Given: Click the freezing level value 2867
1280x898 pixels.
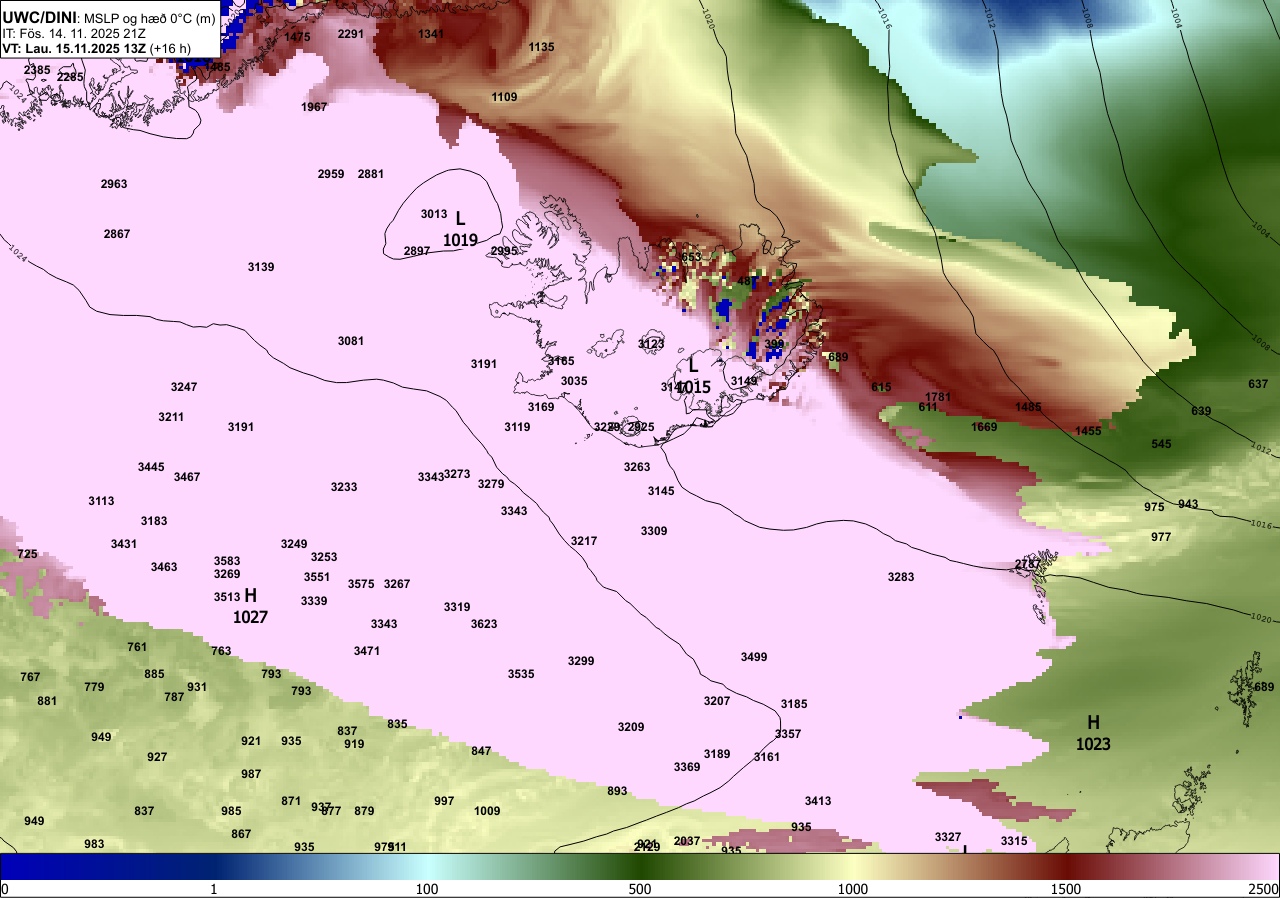Looking at the screenshot, I should [x=117, y=234].
